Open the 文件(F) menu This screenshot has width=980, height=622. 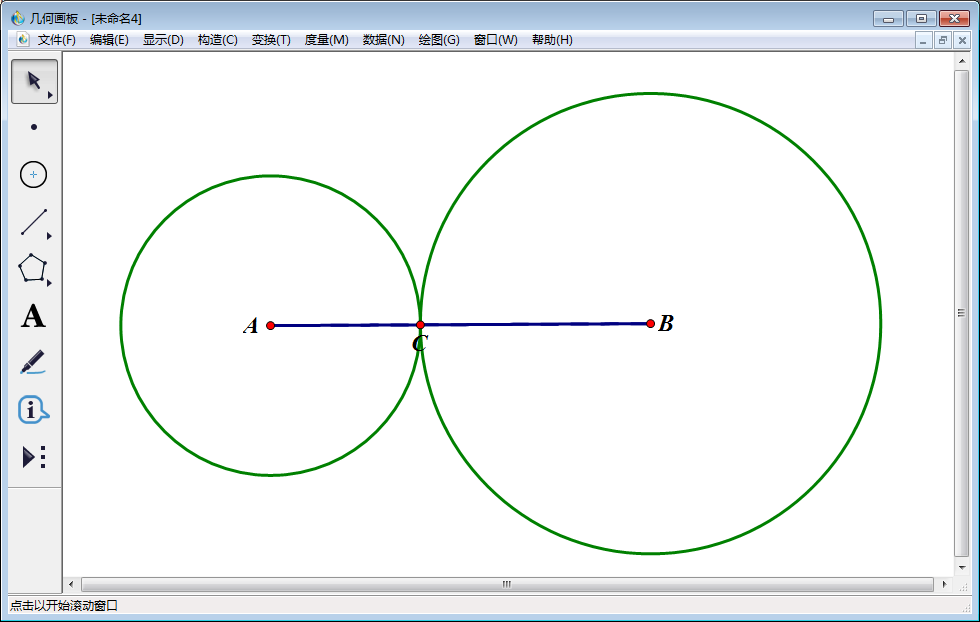click(x=56, y=40)
